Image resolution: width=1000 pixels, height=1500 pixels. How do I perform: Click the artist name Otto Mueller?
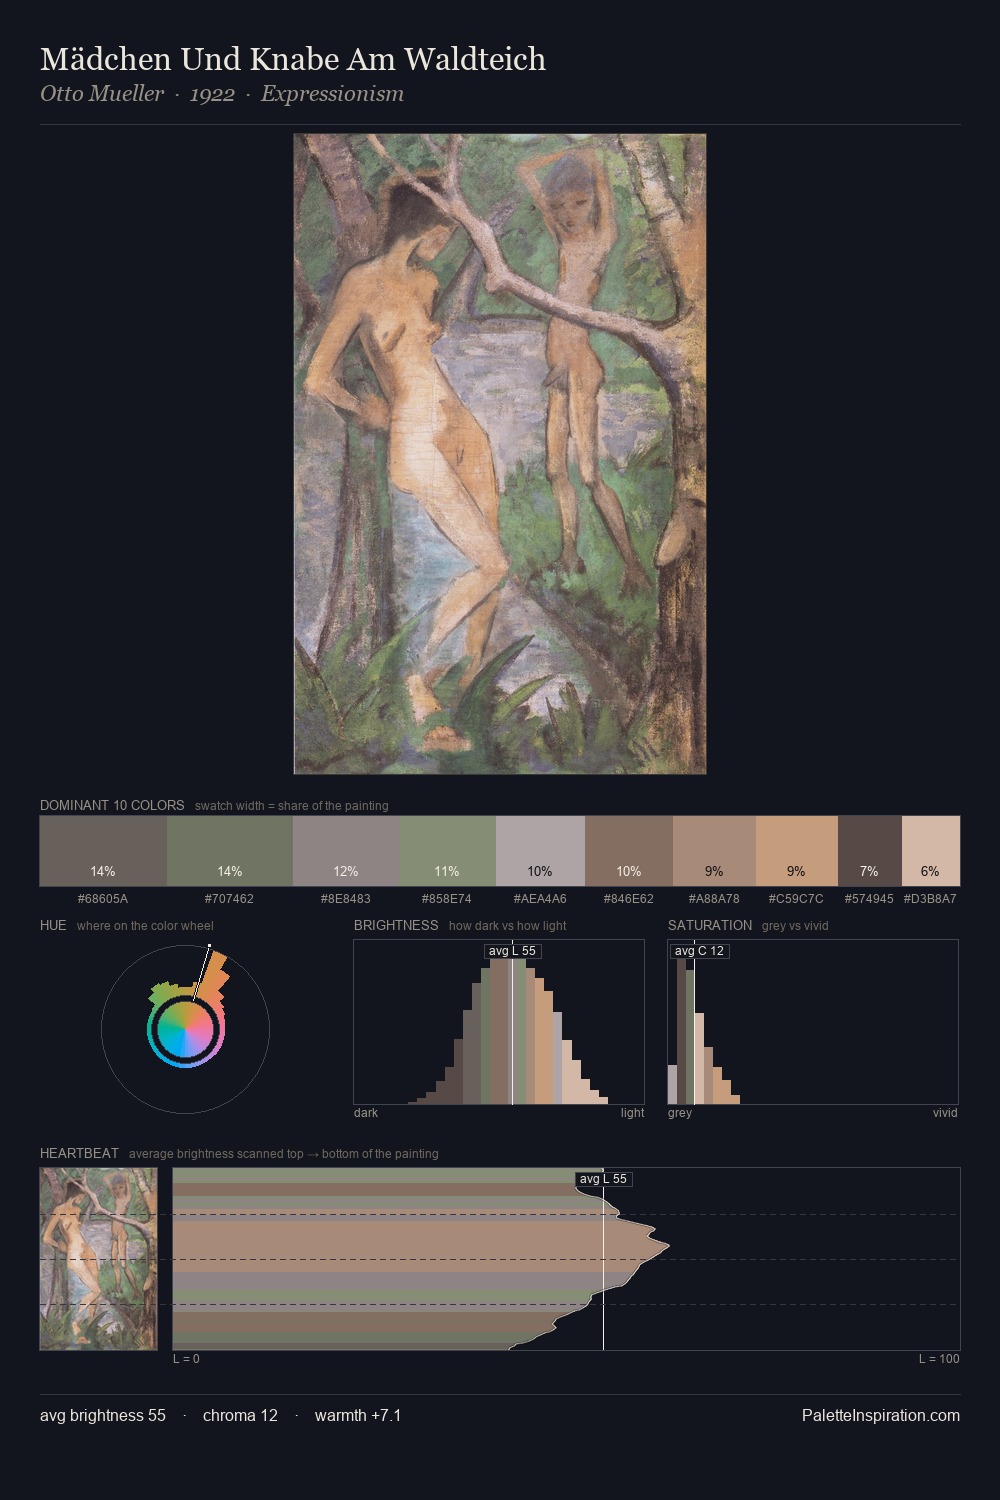click(x=102, y=94)
